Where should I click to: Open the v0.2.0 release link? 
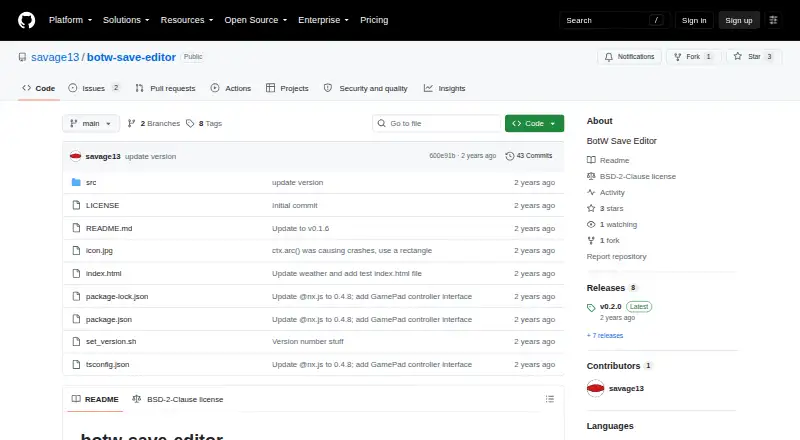point(611,306)
